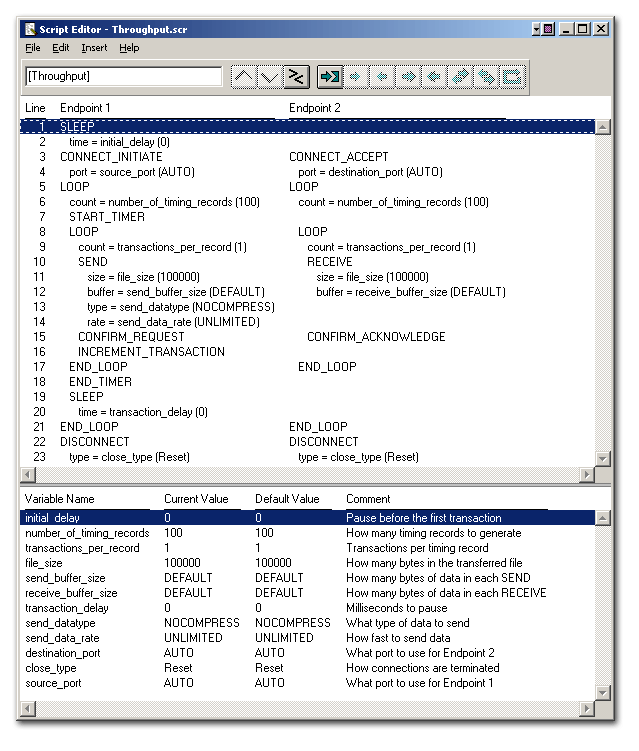Image resolution: width=639 pixels, height=751 pixels.
Task: Click the looping rectangle arrow toolbar icon
Action: point(512,77)
